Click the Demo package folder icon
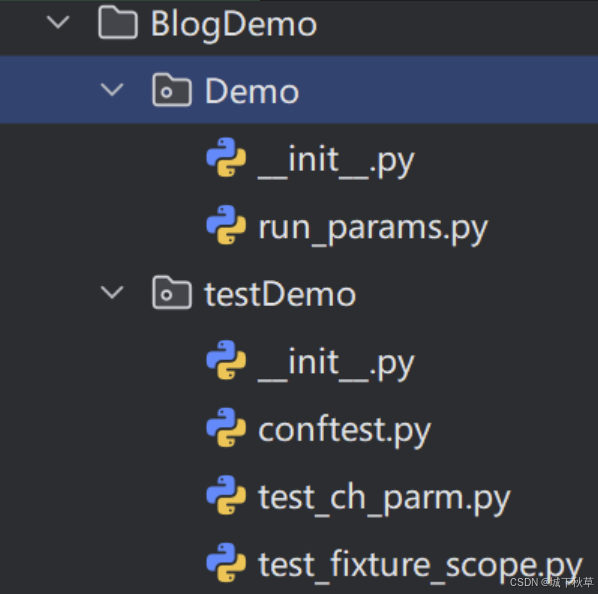 (172, 90)
